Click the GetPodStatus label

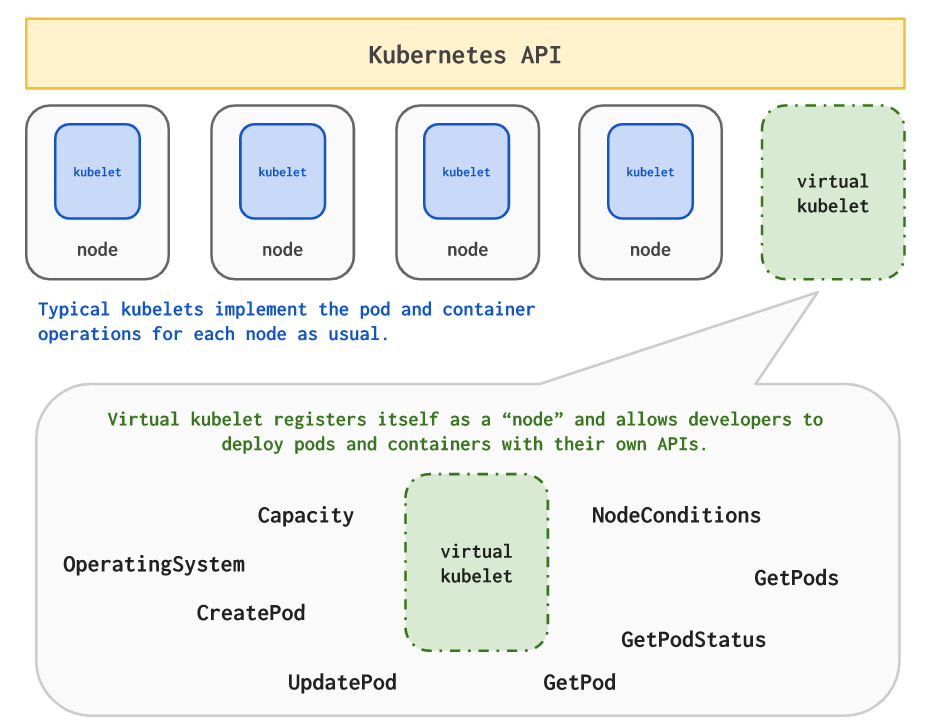(694, 640)
